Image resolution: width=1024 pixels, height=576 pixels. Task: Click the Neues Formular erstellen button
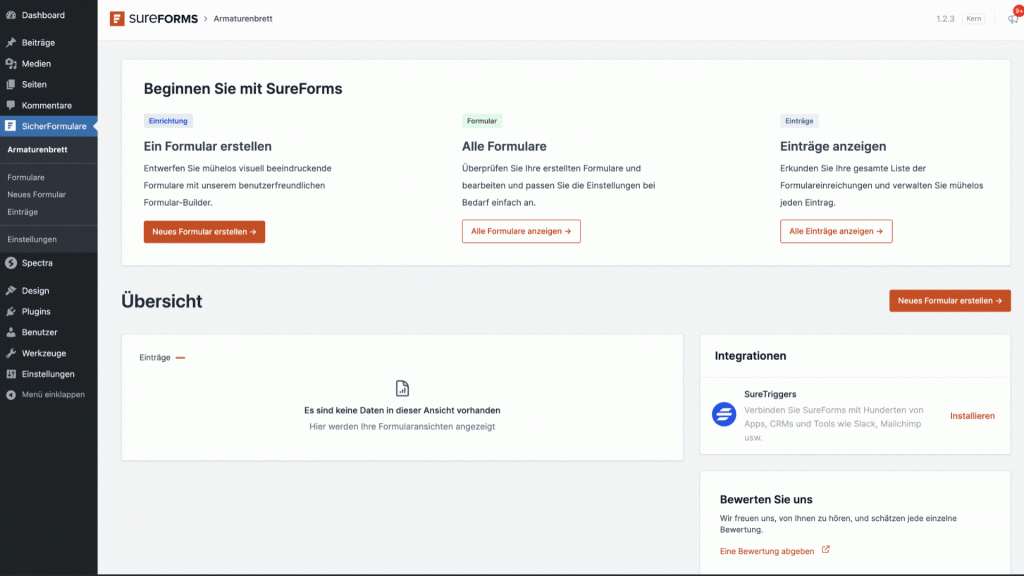click(x=204, y=231)
